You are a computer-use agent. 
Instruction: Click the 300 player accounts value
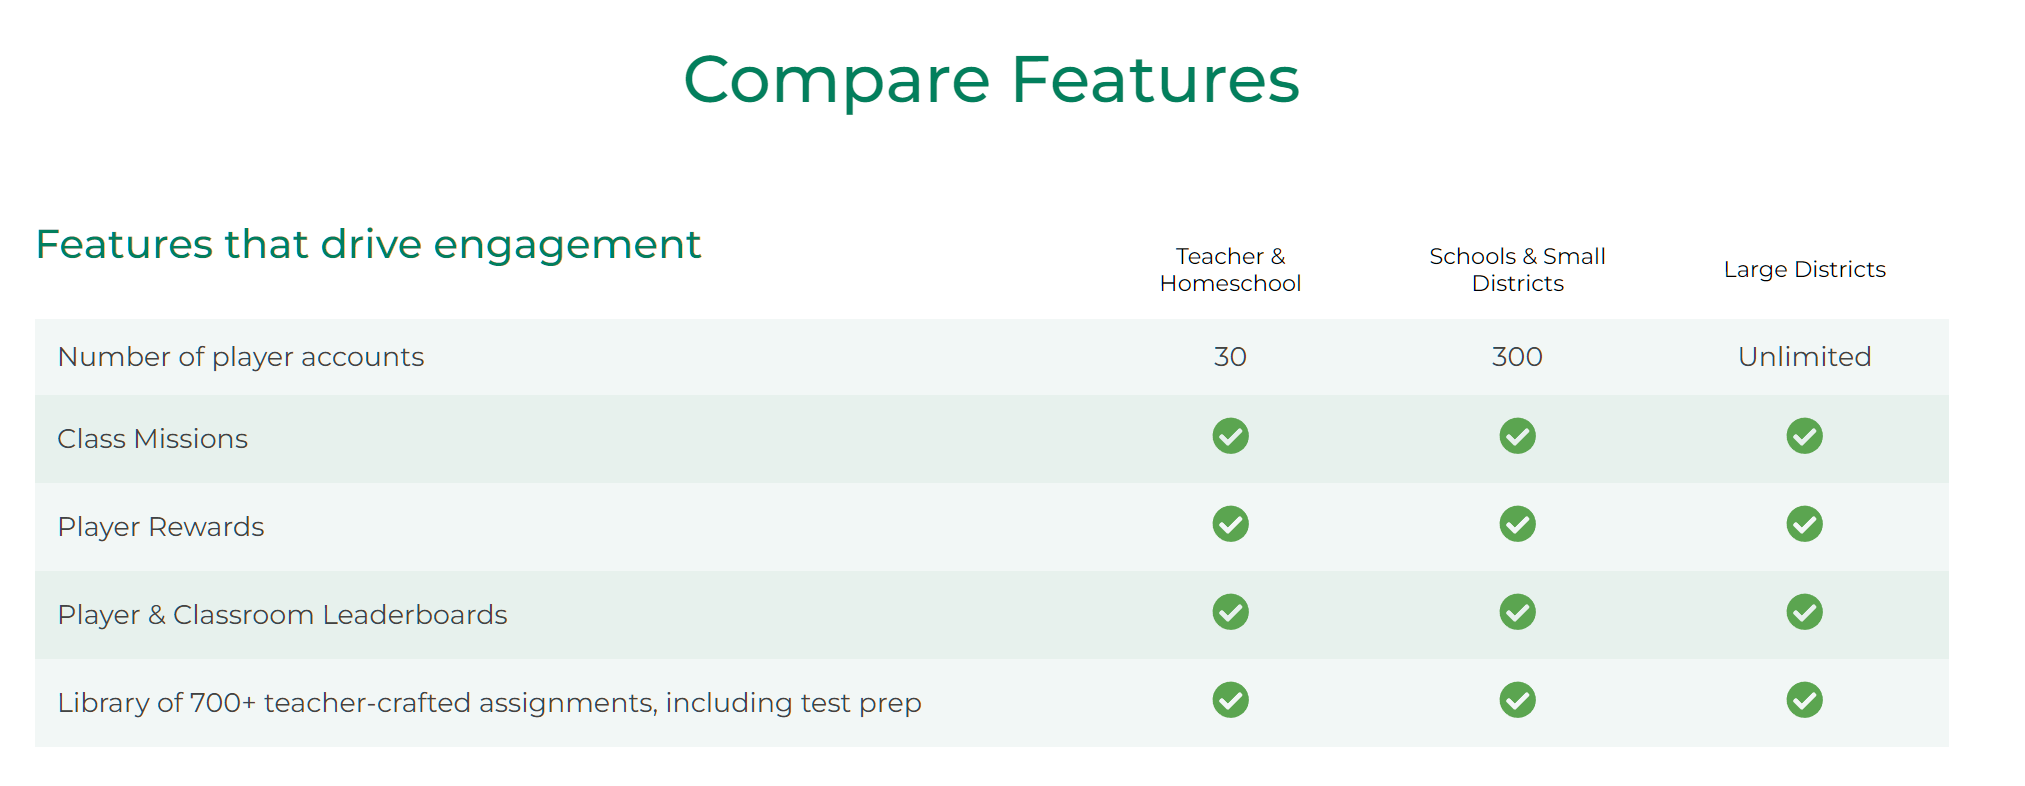[x=1517, y=357]
